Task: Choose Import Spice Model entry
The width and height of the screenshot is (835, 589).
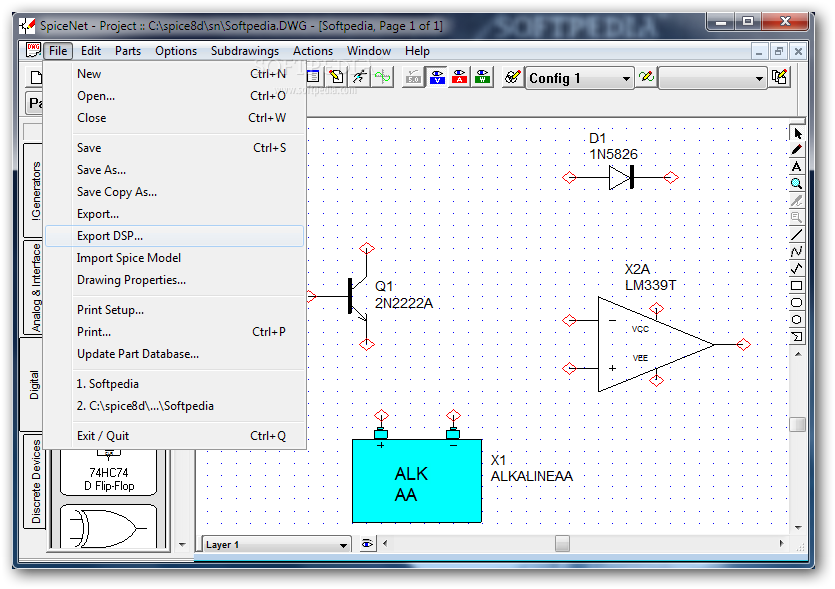Action: click(175, 258)
